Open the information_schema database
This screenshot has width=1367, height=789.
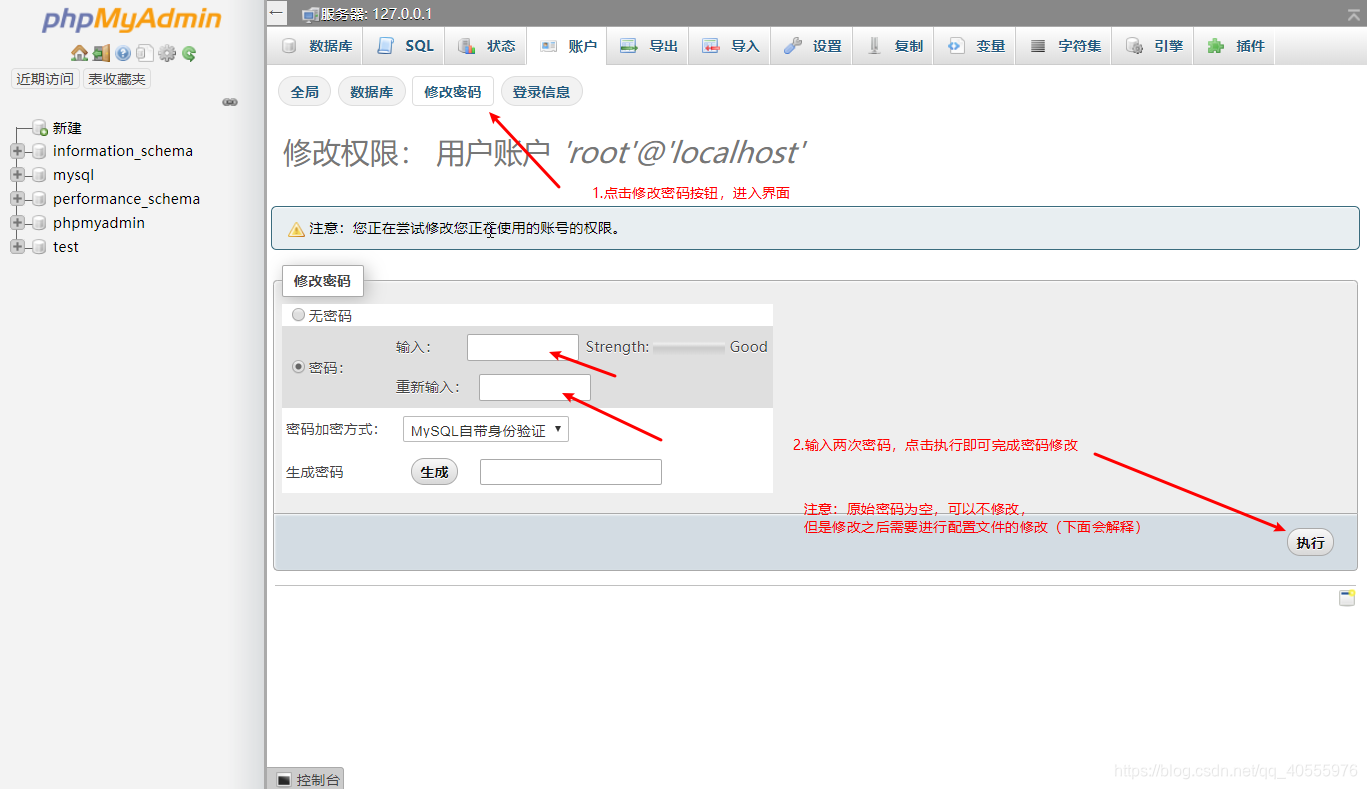123,151
